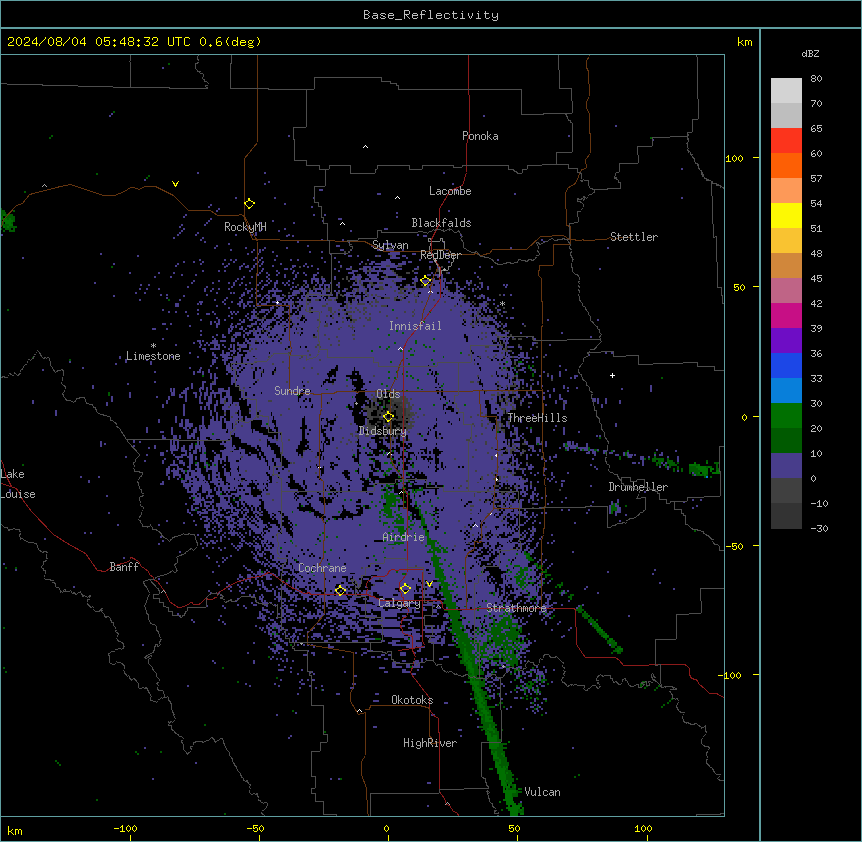Click the Airdrie city label
Viewport: 862px width, 842px height.
click(x=404, y=537)
